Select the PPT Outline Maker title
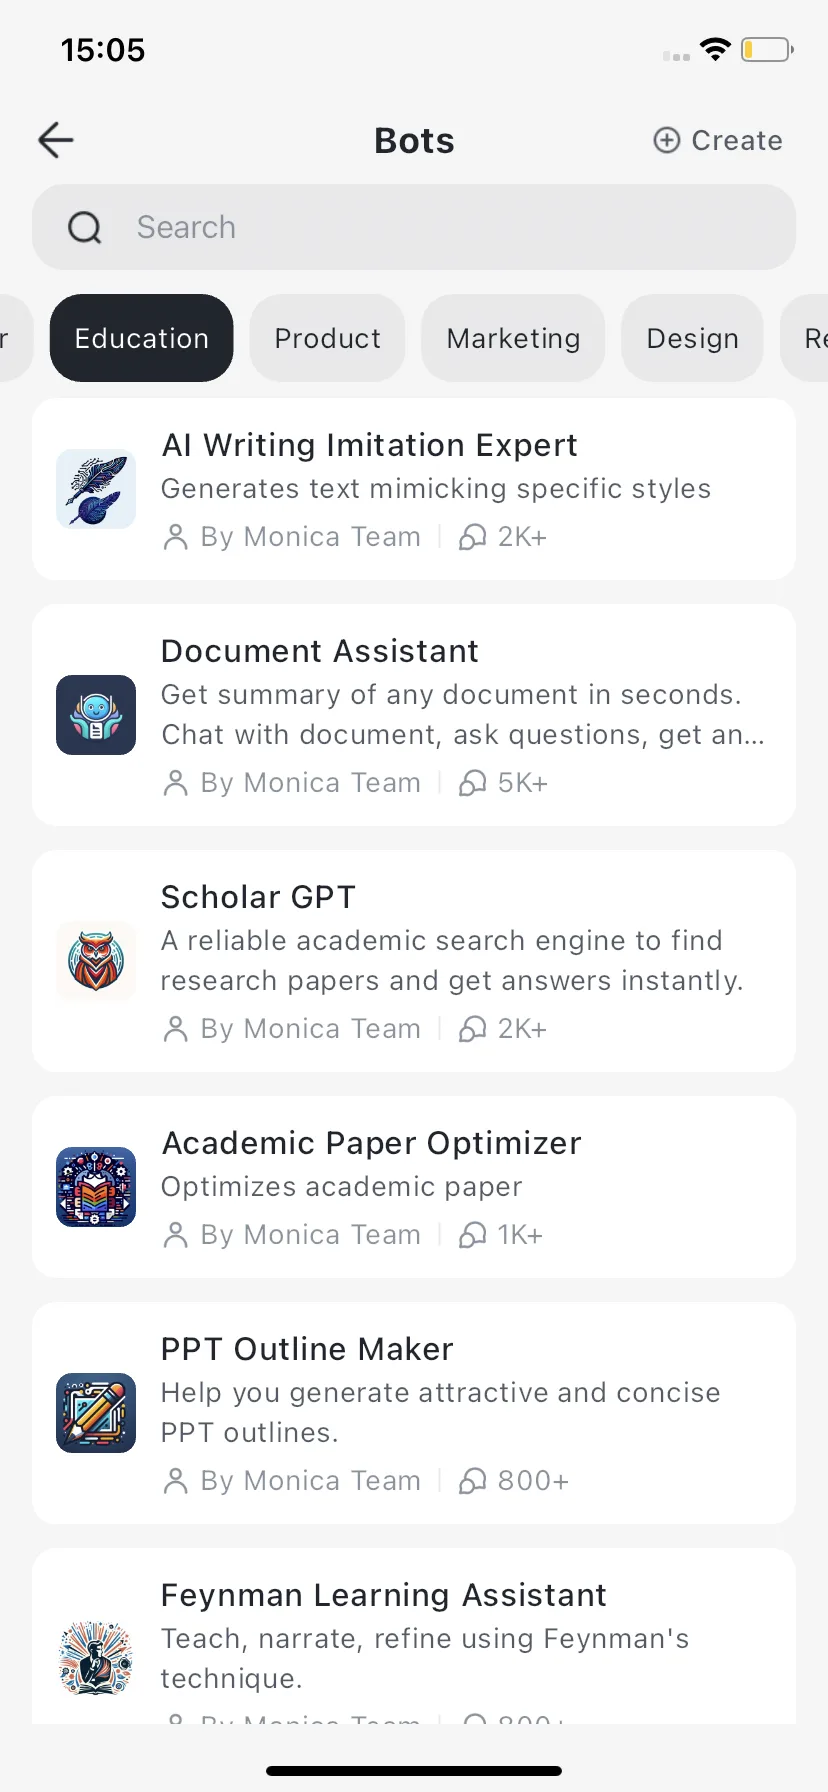Screen dimensions: 828x1792 coord(307,1349)
